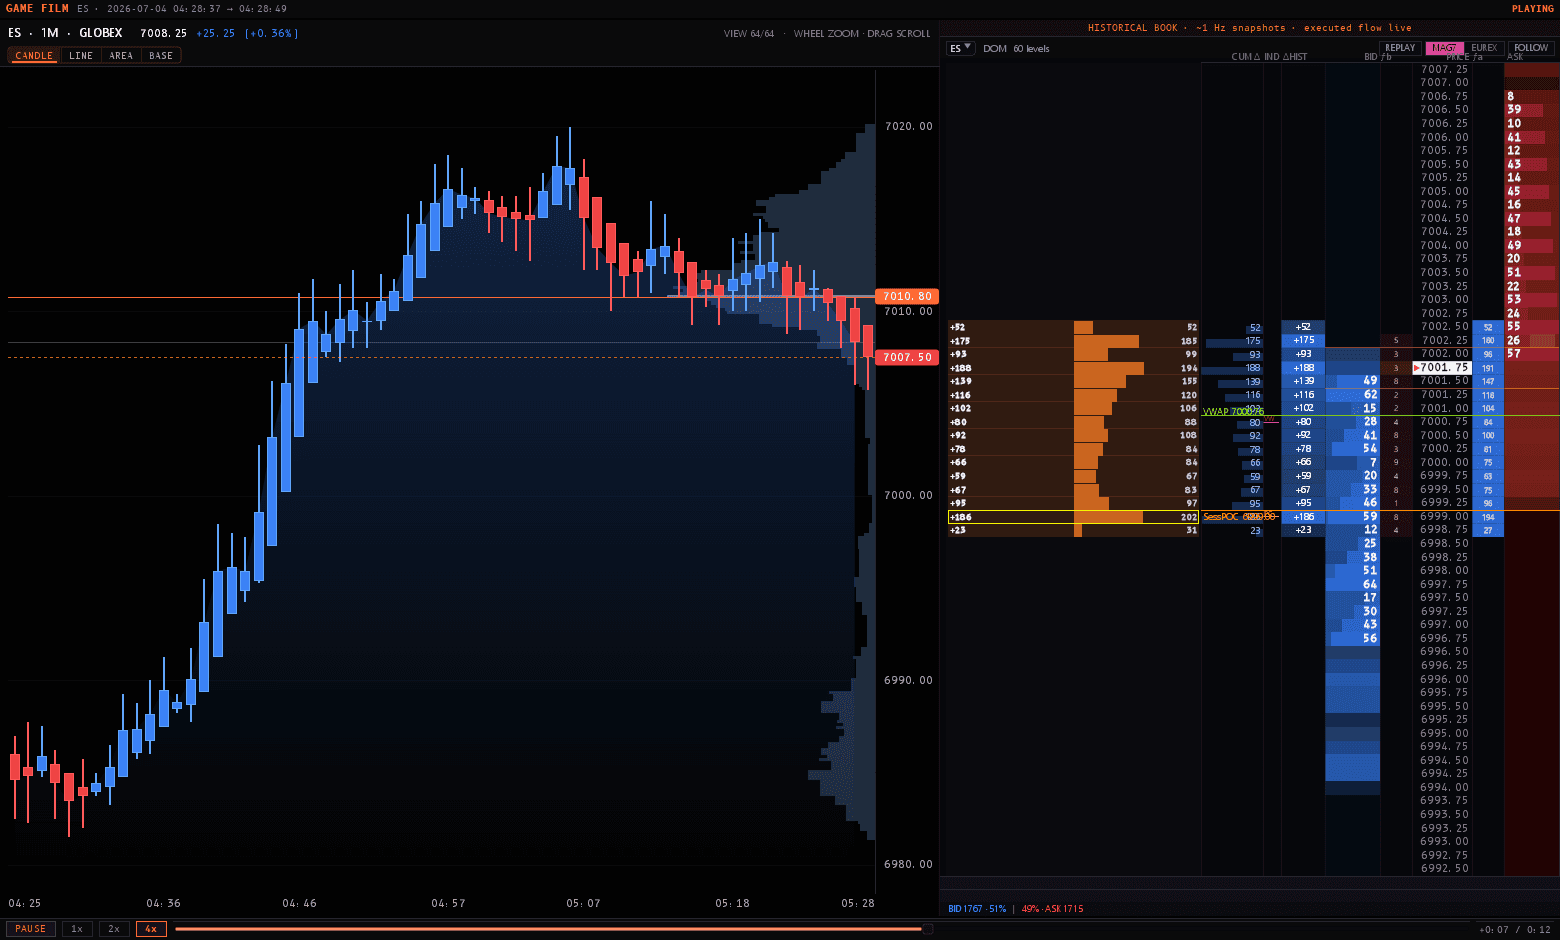
Task: Pause the replay playback
Action: point(30,929)
